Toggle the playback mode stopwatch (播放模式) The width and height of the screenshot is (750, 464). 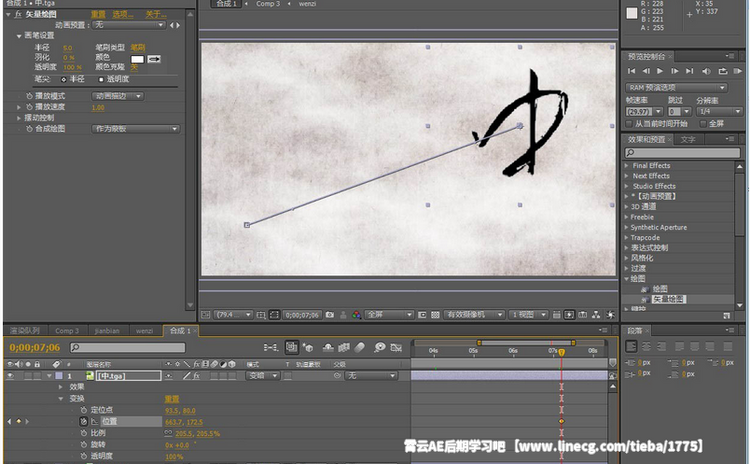pyautogui.click(x=30, y=96)
